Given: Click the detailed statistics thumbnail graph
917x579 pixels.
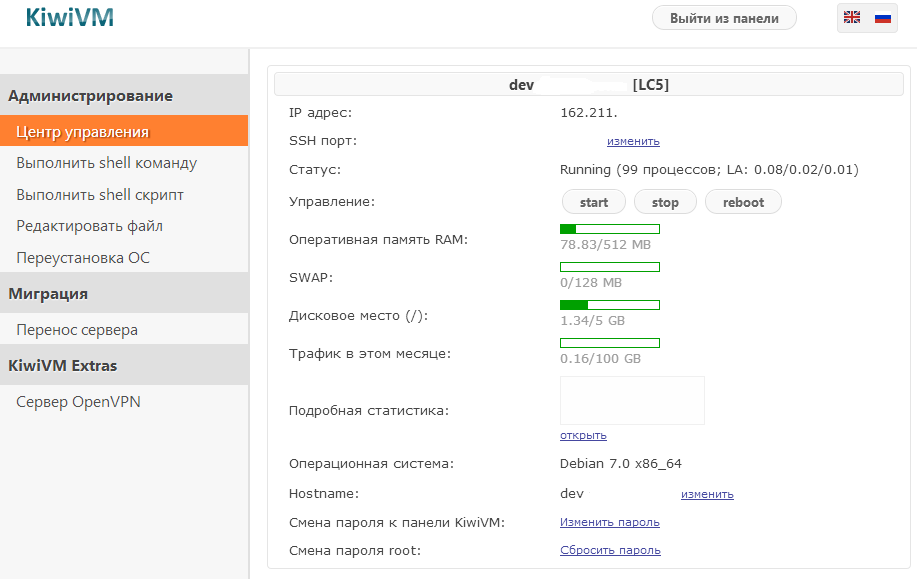Looking at the screenshot, I should point(632,400).
